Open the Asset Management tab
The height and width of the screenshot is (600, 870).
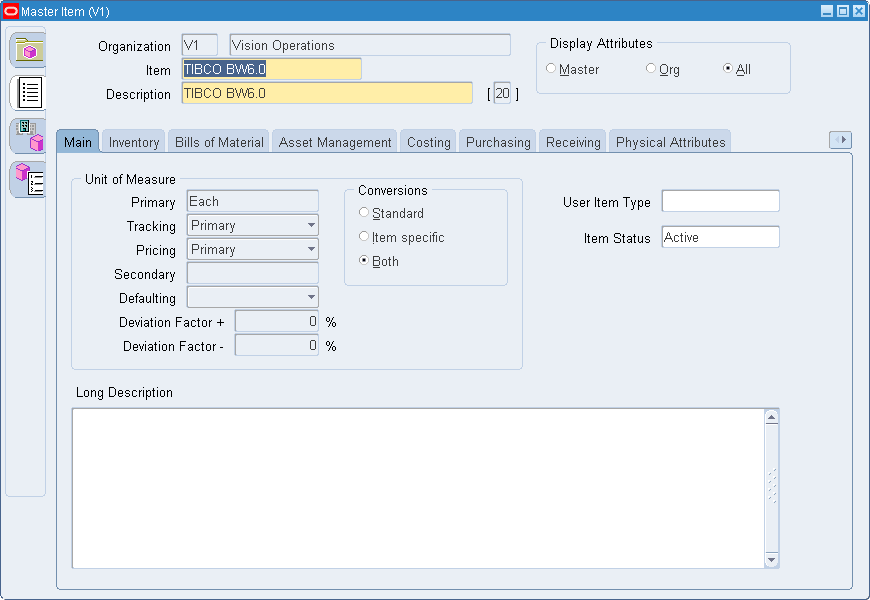(x=335, y=142)
